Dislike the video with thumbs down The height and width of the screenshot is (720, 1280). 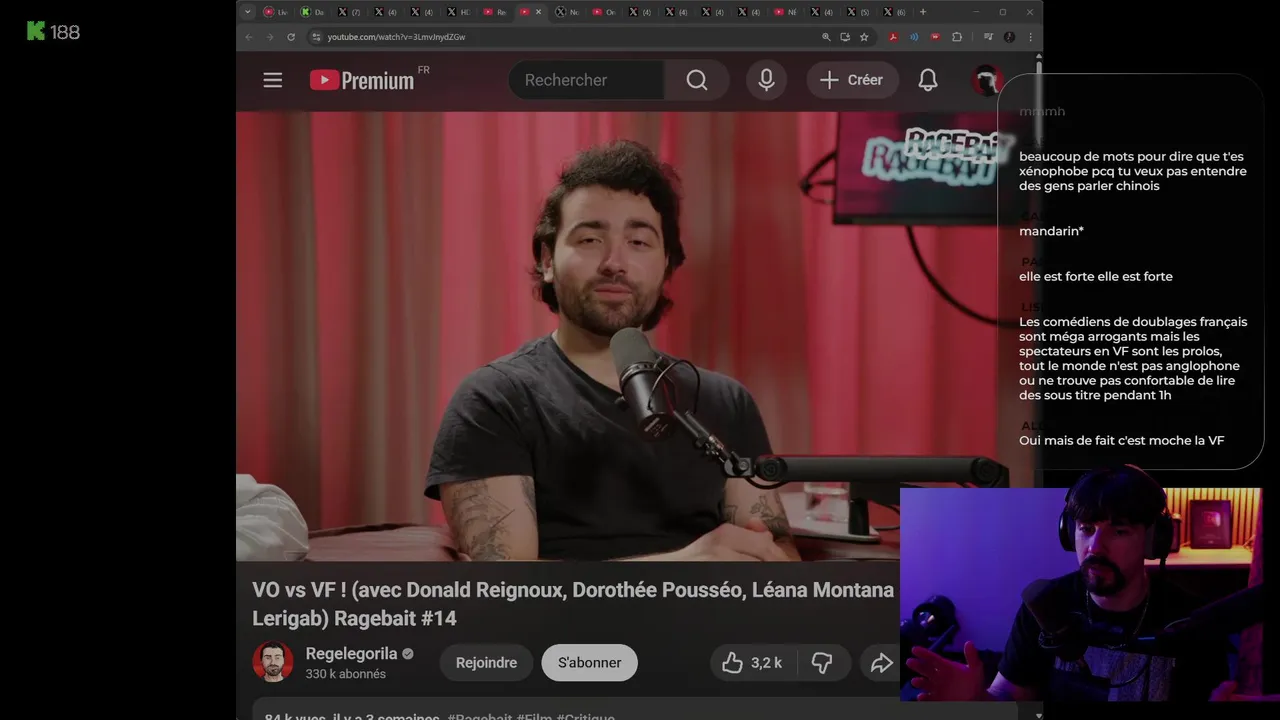(x=822, y=662)
